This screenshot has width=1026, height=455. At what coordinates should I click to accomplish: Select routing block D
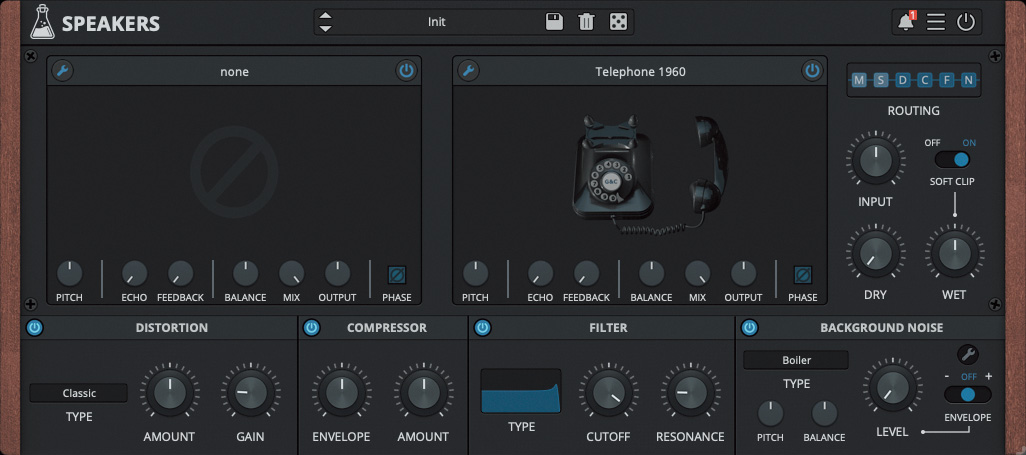point(902,81)
